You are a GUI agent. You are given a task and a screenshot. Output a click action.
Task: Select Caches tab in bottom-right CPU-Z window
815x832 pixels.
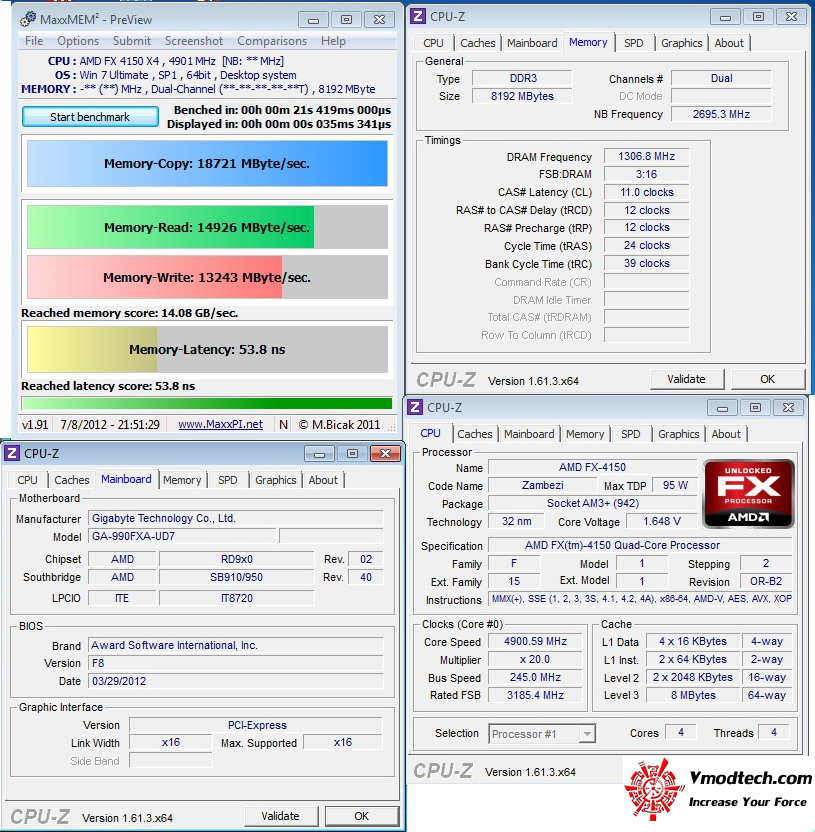(x=474, y=434)
